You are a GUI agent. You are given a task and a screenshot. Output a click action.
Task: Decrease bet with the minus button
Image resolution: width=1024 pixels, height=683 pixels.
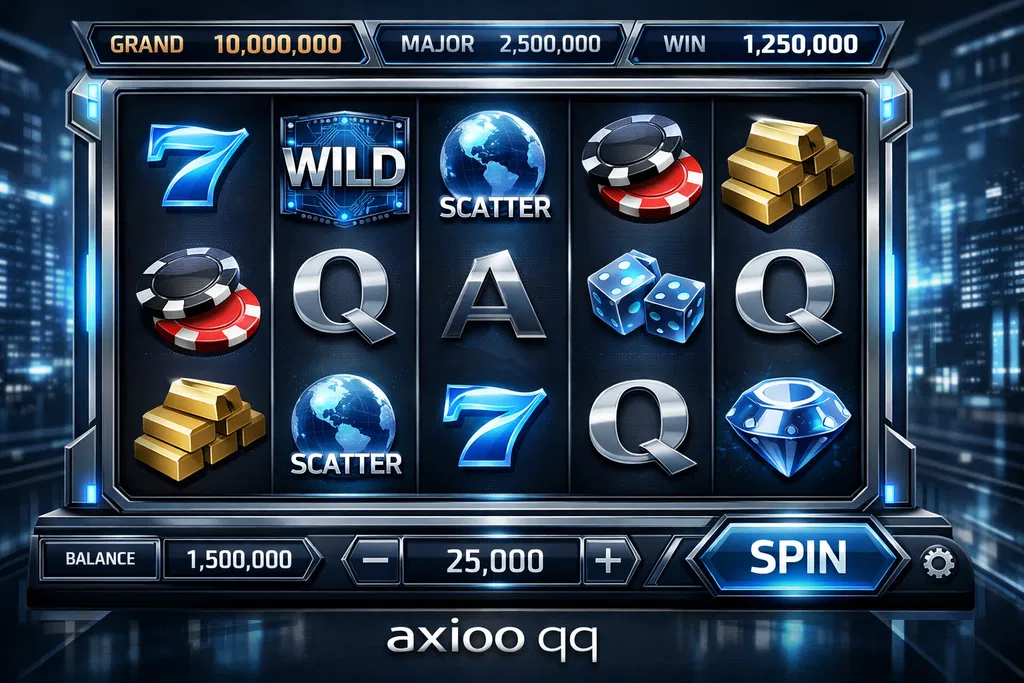[x=374, y=560]
